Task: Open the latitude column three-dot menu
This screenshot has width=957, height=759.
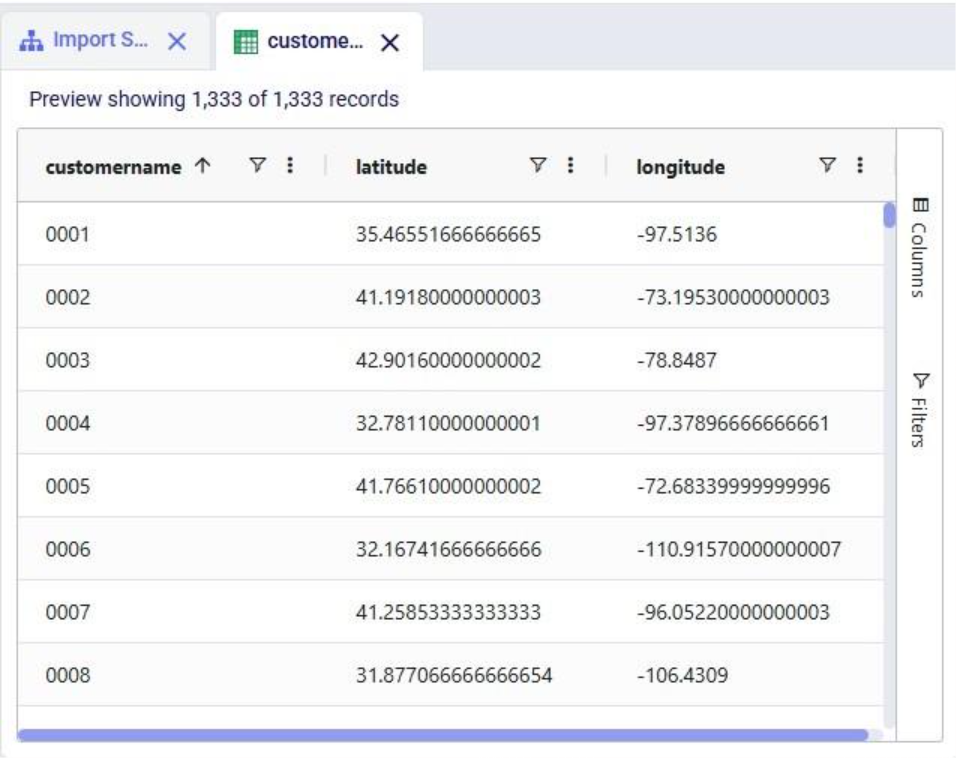Action: click(x=572, y=166)
